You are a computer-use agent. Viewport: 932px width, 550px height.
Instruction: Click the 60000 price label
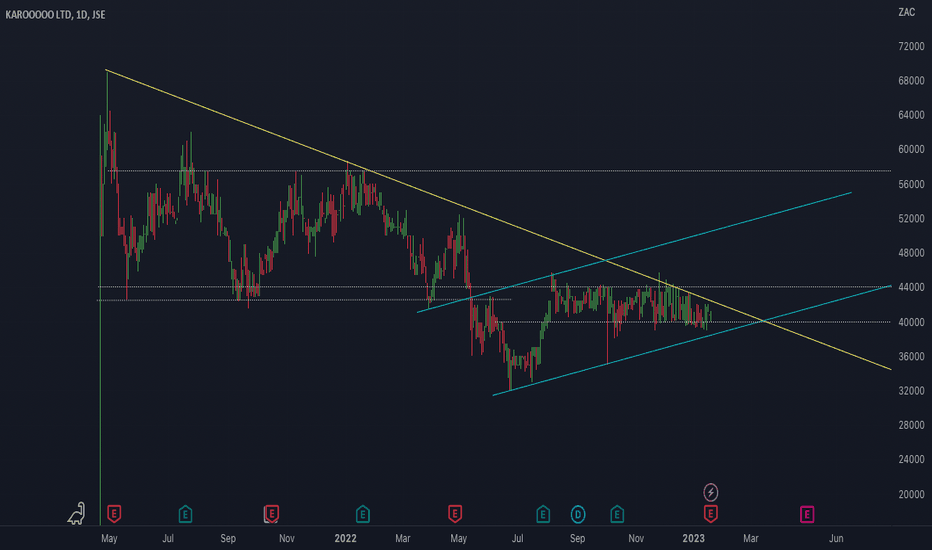click(911, 149)
